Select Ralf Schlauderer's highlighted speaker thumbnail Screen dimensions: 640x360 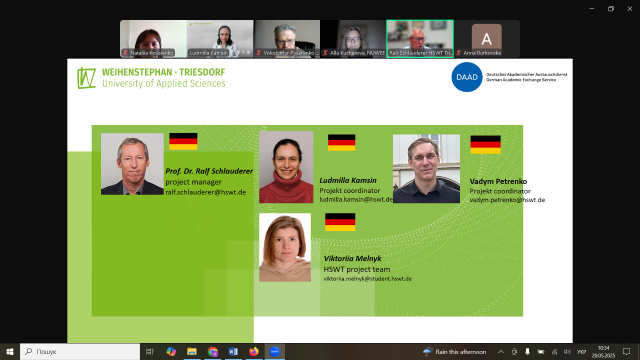(x=420, y=39)
